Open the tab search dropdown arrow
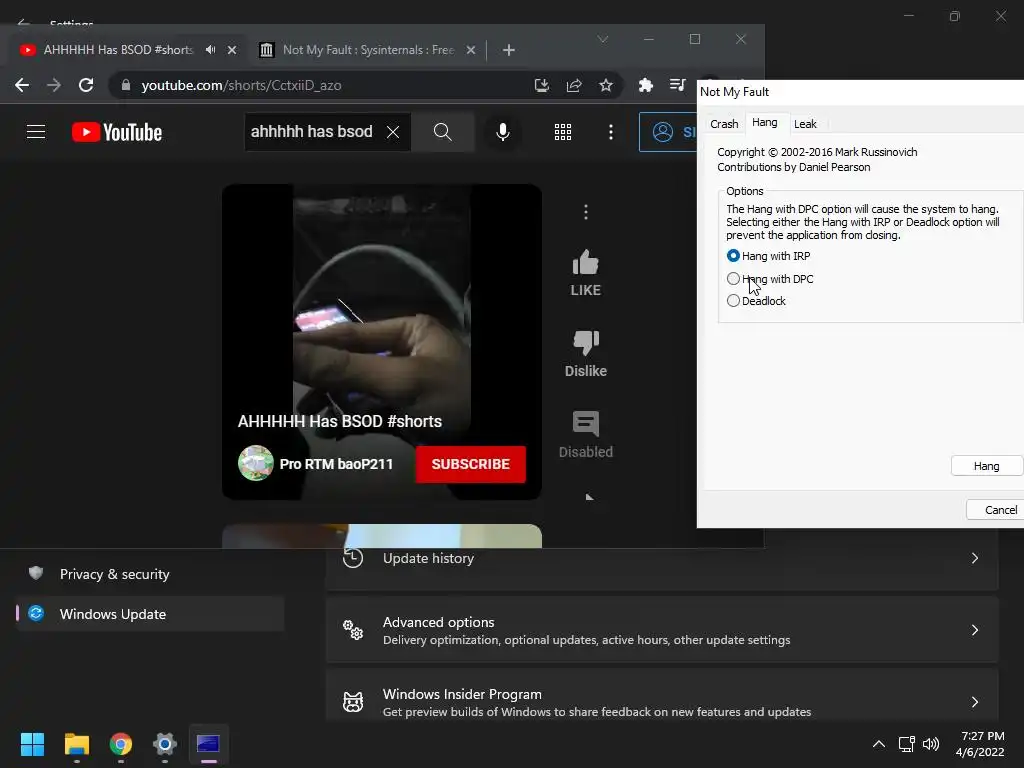1024x768 pixels. click(x=603, y=39)
